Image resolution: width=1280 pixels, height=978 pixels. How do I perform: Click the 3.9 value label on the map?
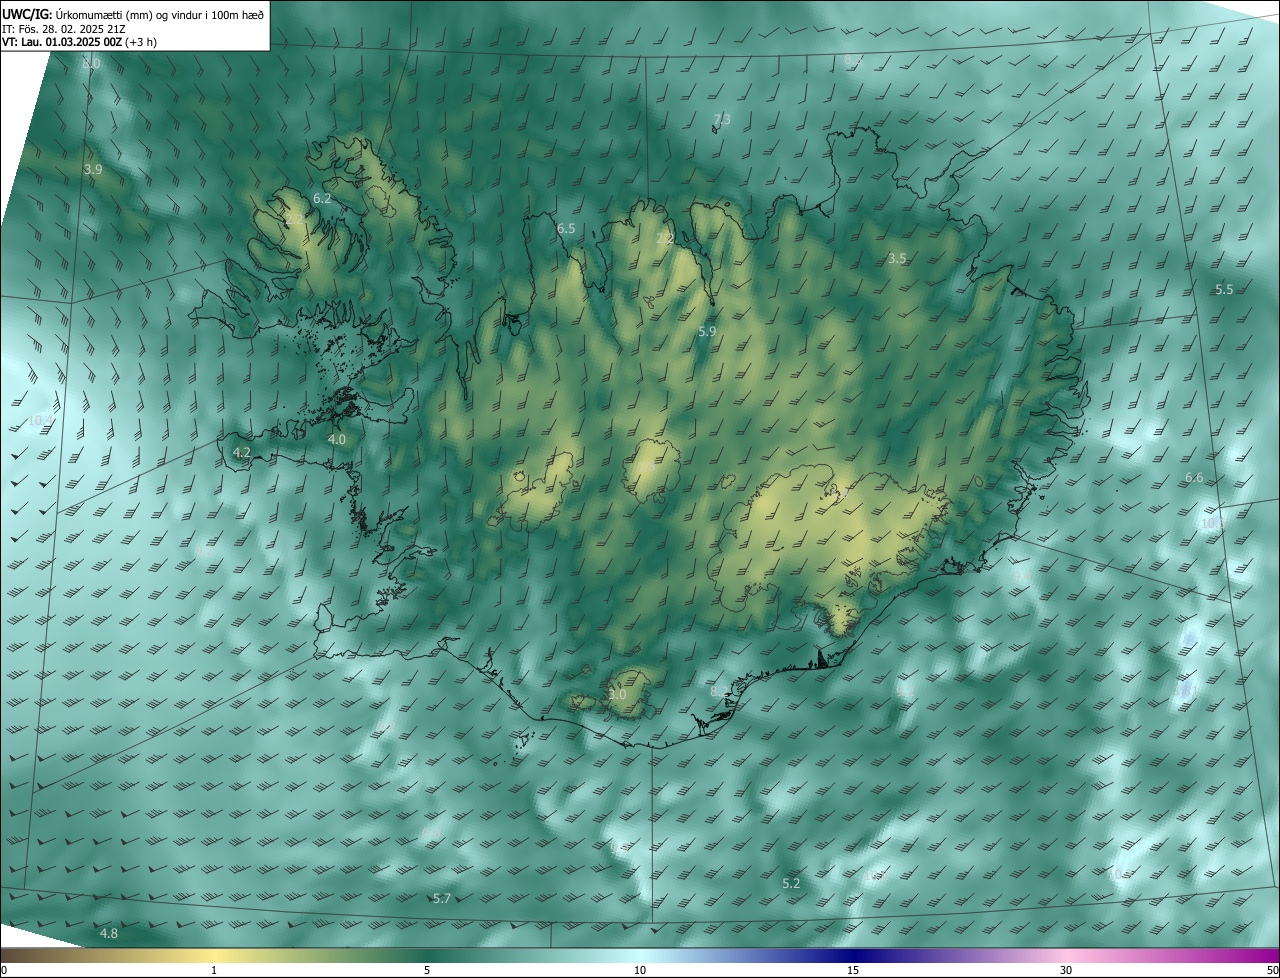[x=93, y=170]
